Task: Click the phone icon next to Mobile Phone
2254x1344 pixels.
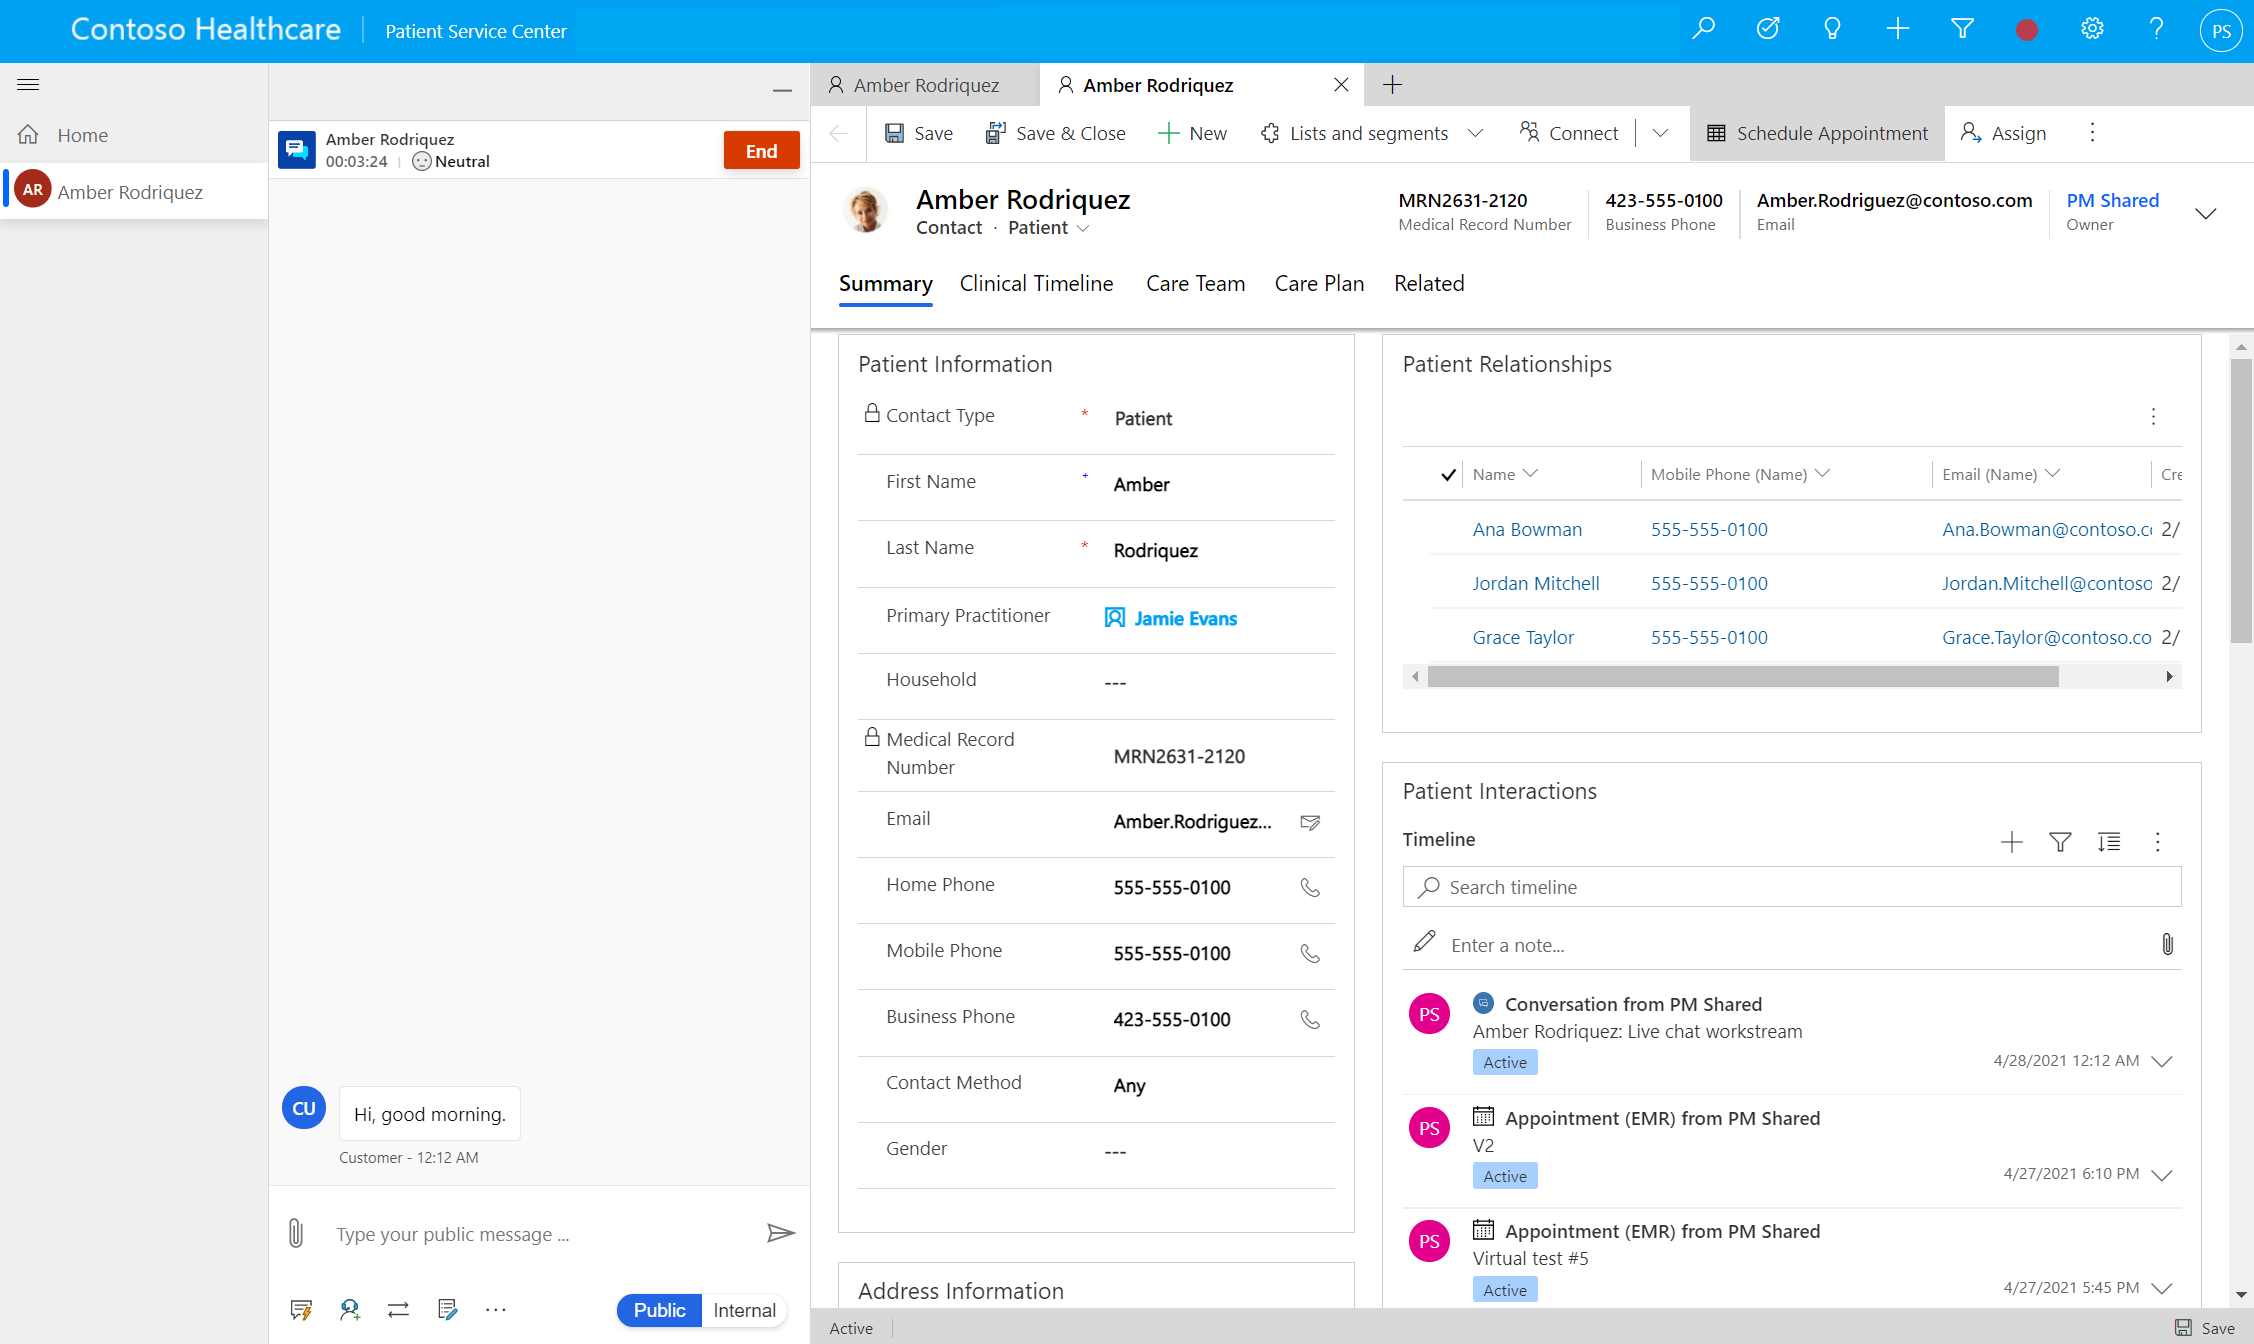Action: [1312, 954]
